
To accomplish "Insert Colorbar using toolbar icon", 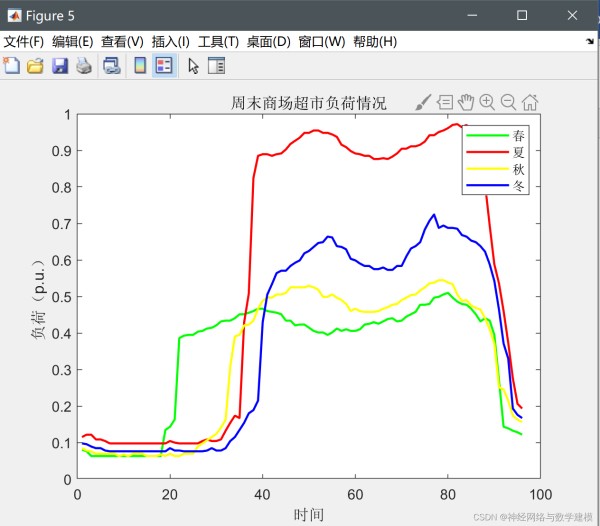I will coord(140,65).
